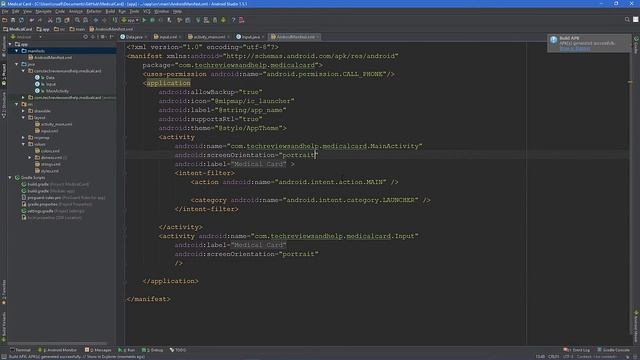This screenshot has width=640, height=360.
Task: Click the Cut scissors toolbar icon
Action: coord(50,20)
